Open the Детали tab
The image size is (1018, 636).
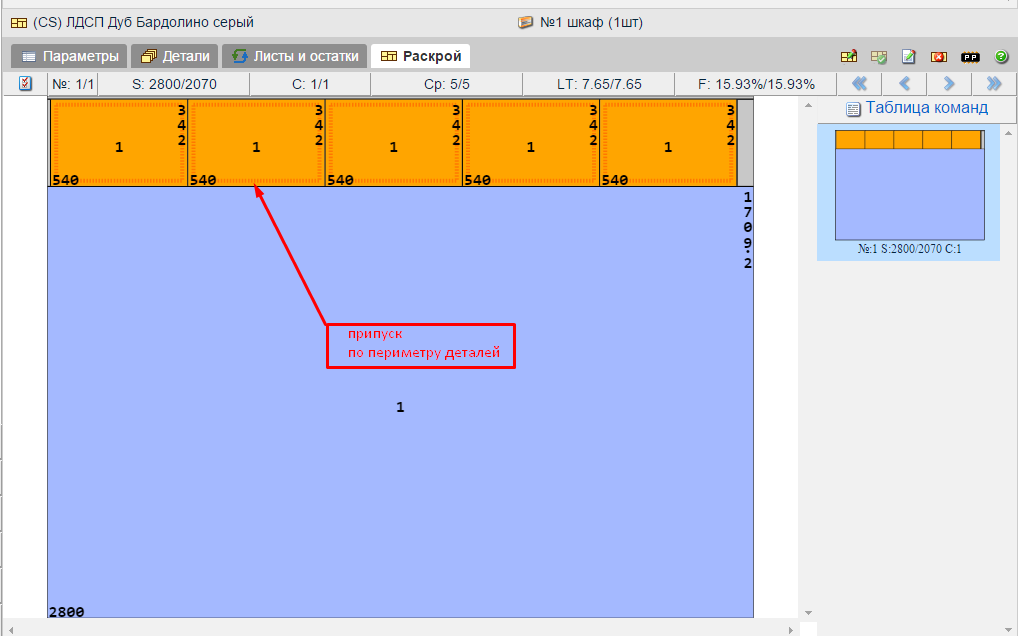(x=175, y=57)
